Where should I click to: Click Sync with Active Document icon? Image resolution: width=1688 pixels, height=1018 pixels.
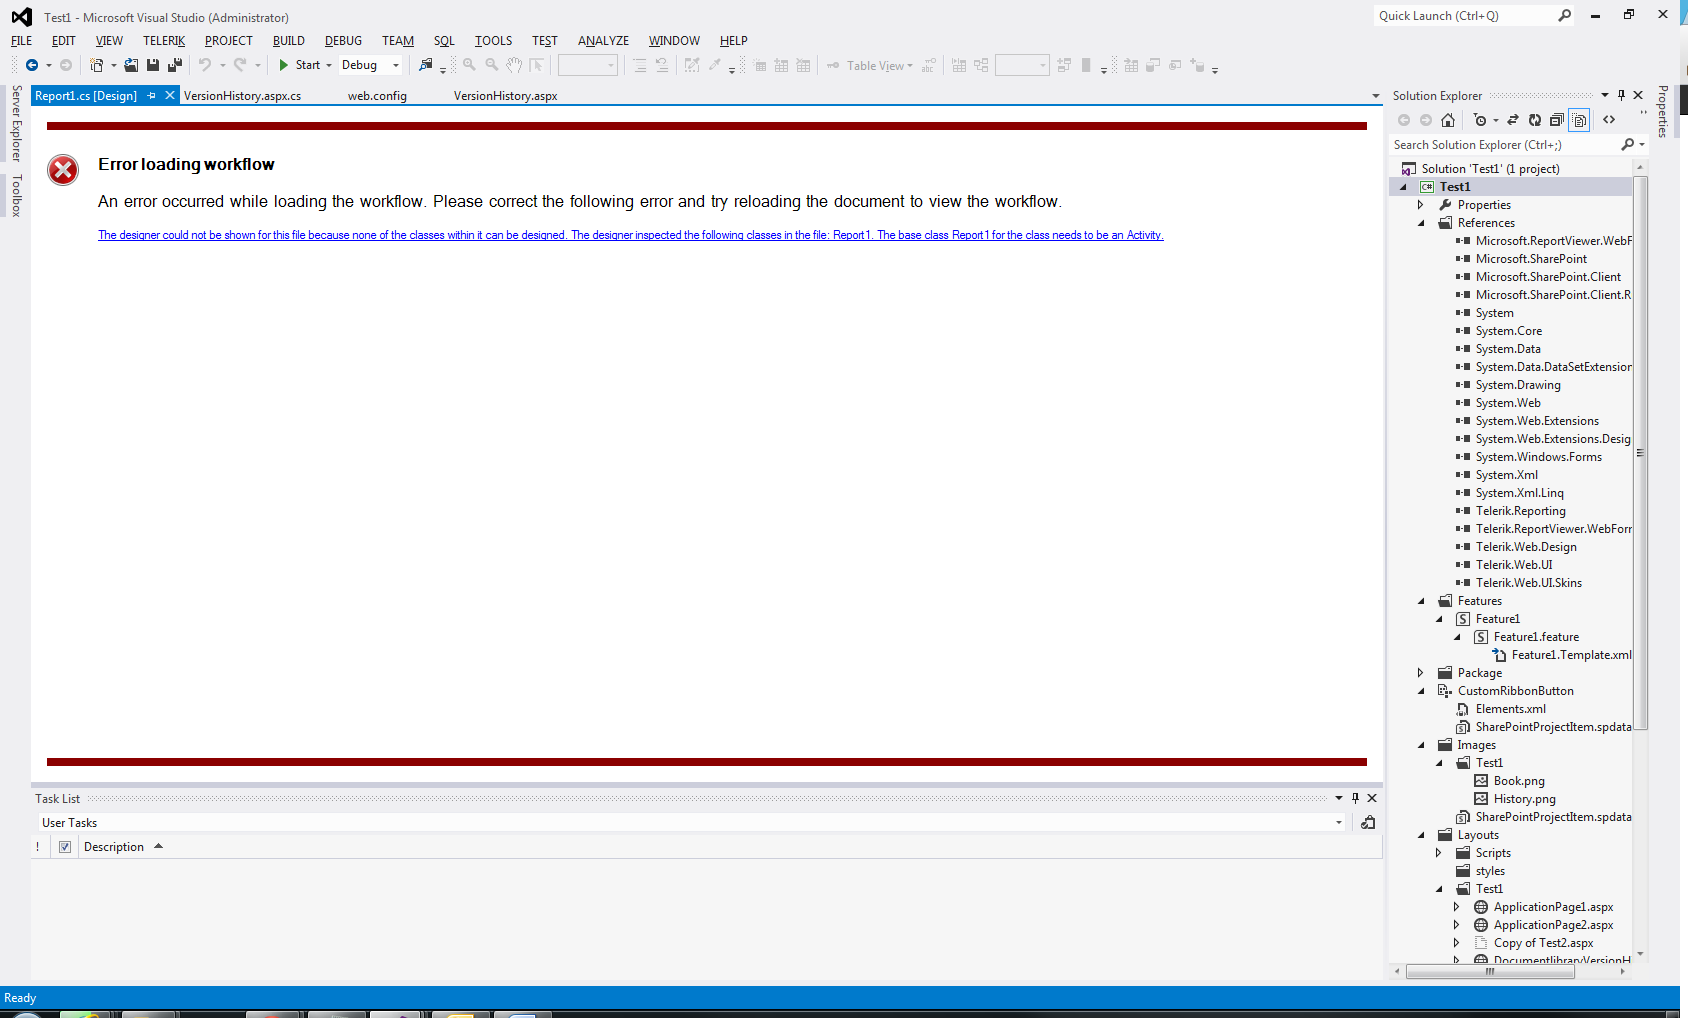(1513, 120)
